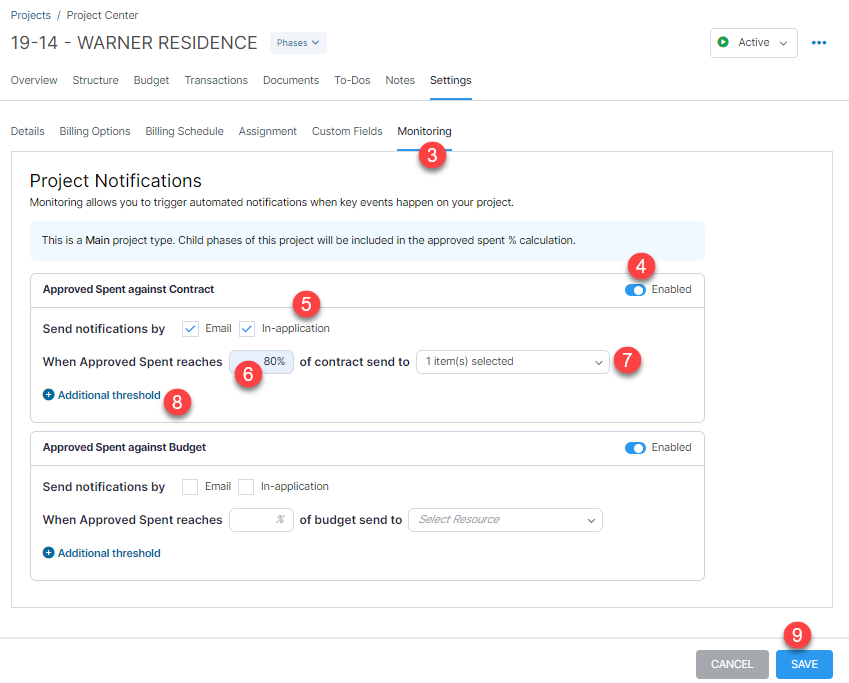Click the empty budget percentage field

[x=262, y=520]
